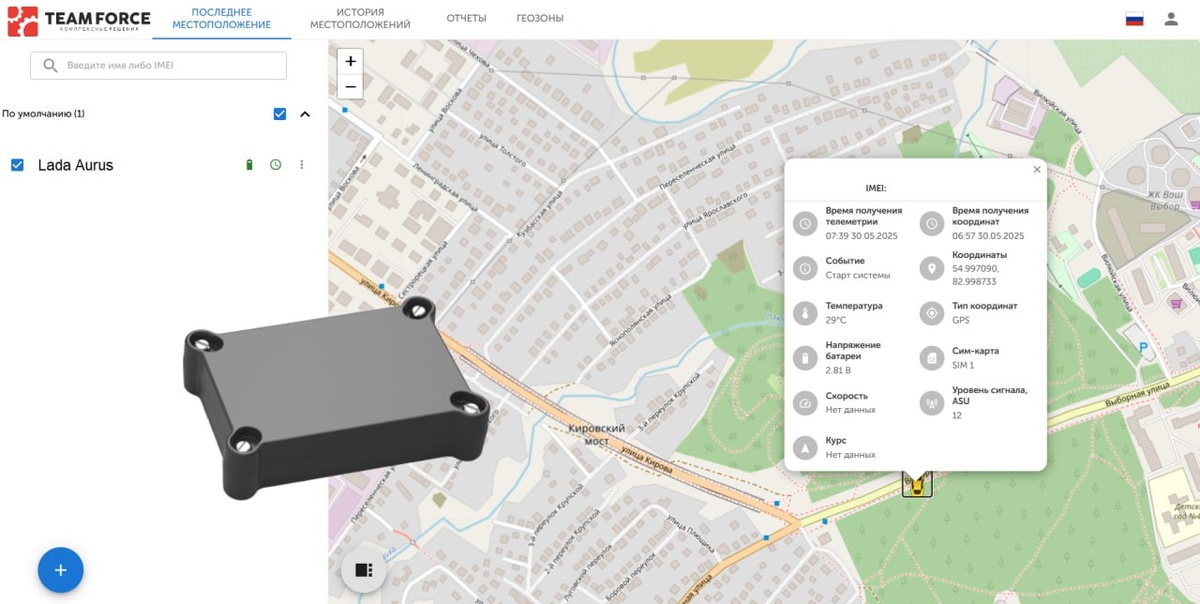Click the Напряжение батареи battery icon
This screenshot has width=1200, height=604.
pyautogui.click(x=806, y=358)
